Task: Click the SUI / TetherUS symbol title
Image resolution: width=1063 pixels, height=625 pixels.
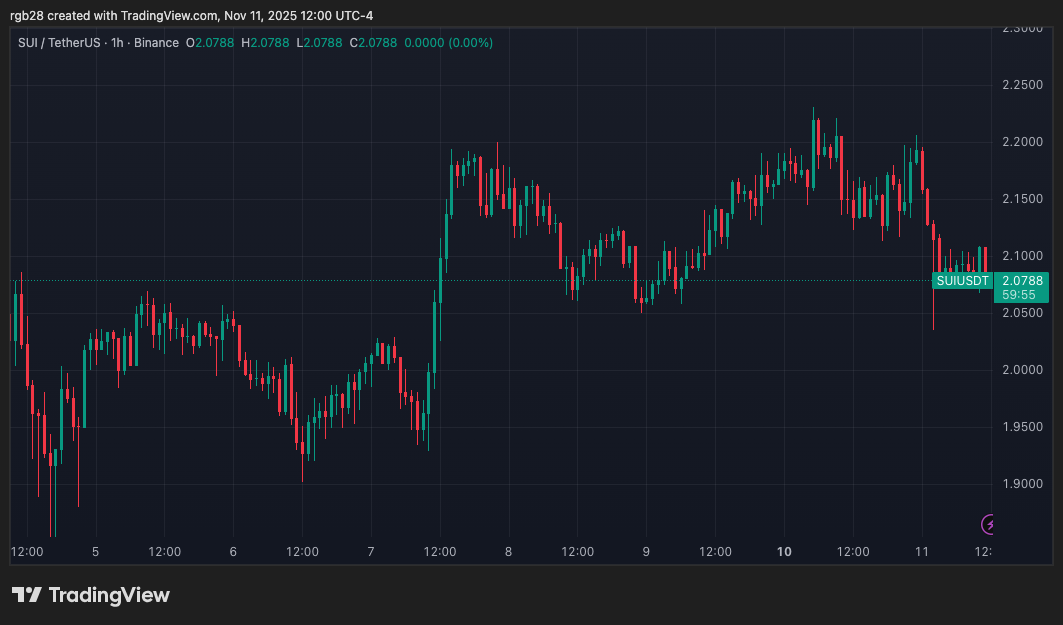Action: point(59,43)
